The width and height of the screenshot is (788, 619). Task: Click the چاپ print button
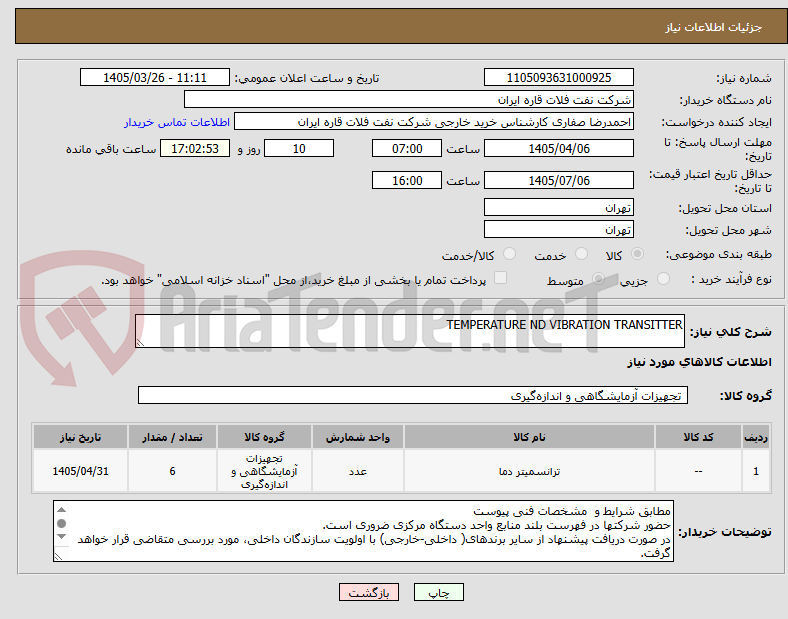click(439, 592)
